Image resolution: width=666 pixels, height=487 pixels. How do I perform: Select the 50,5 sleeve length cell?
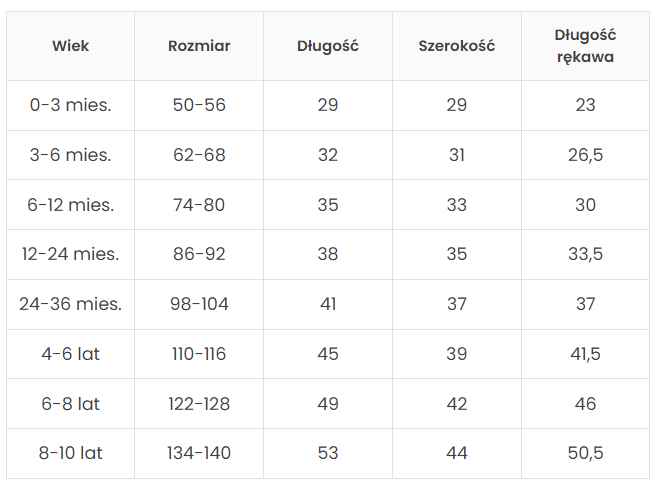pyautogui.click(x=585, y=453)
